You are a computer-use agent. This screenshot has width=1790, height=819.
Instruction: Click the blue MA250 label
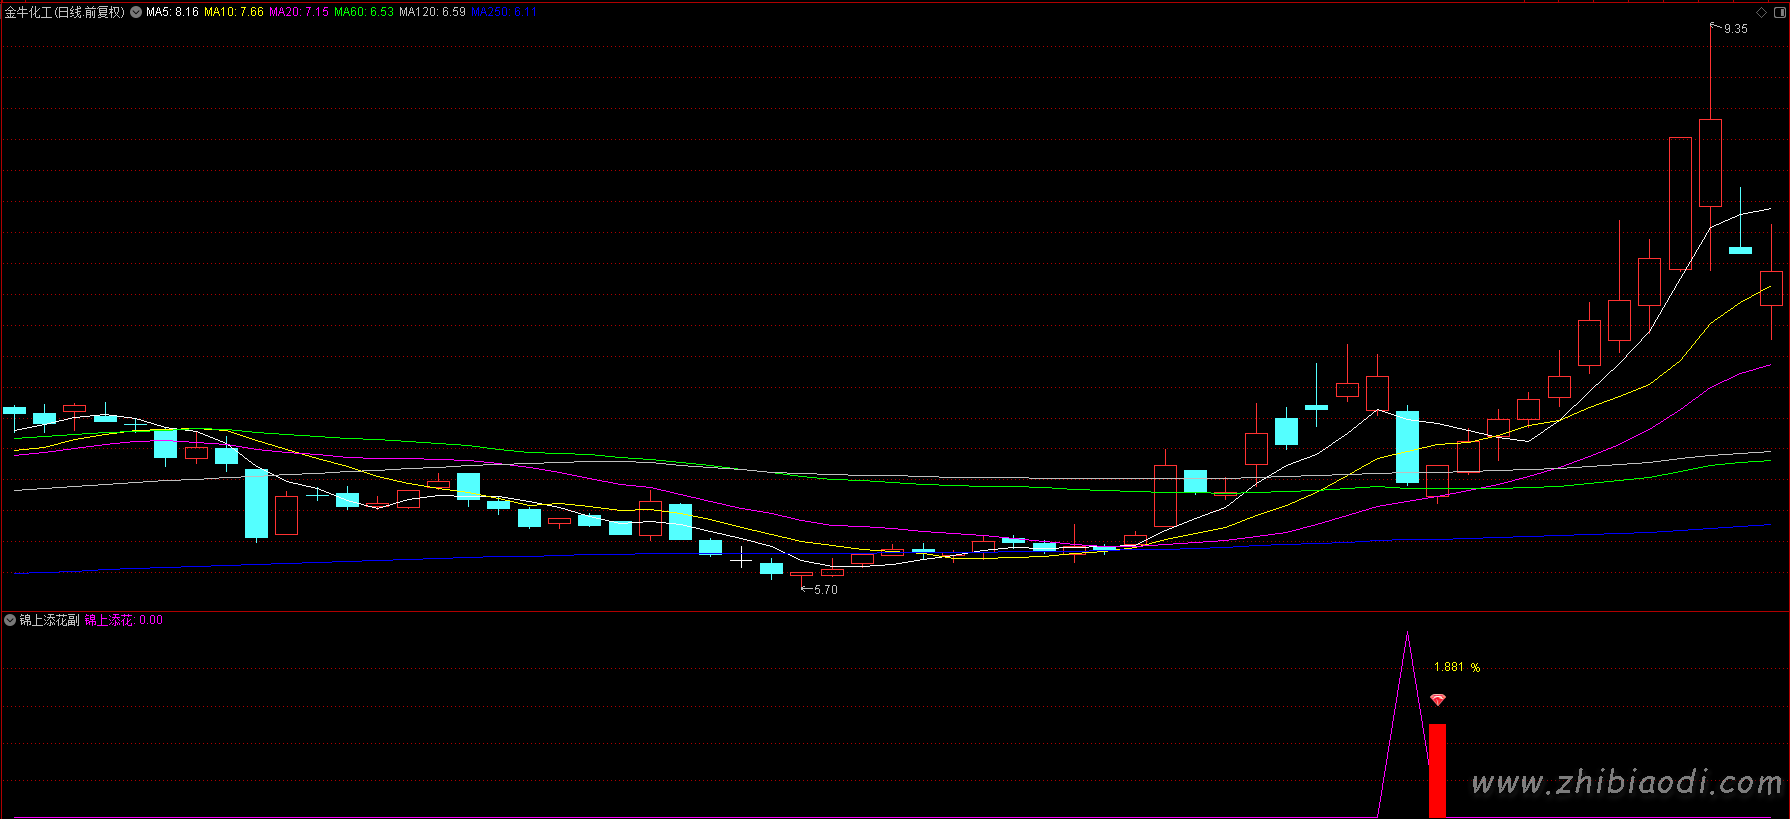(504, 12)
